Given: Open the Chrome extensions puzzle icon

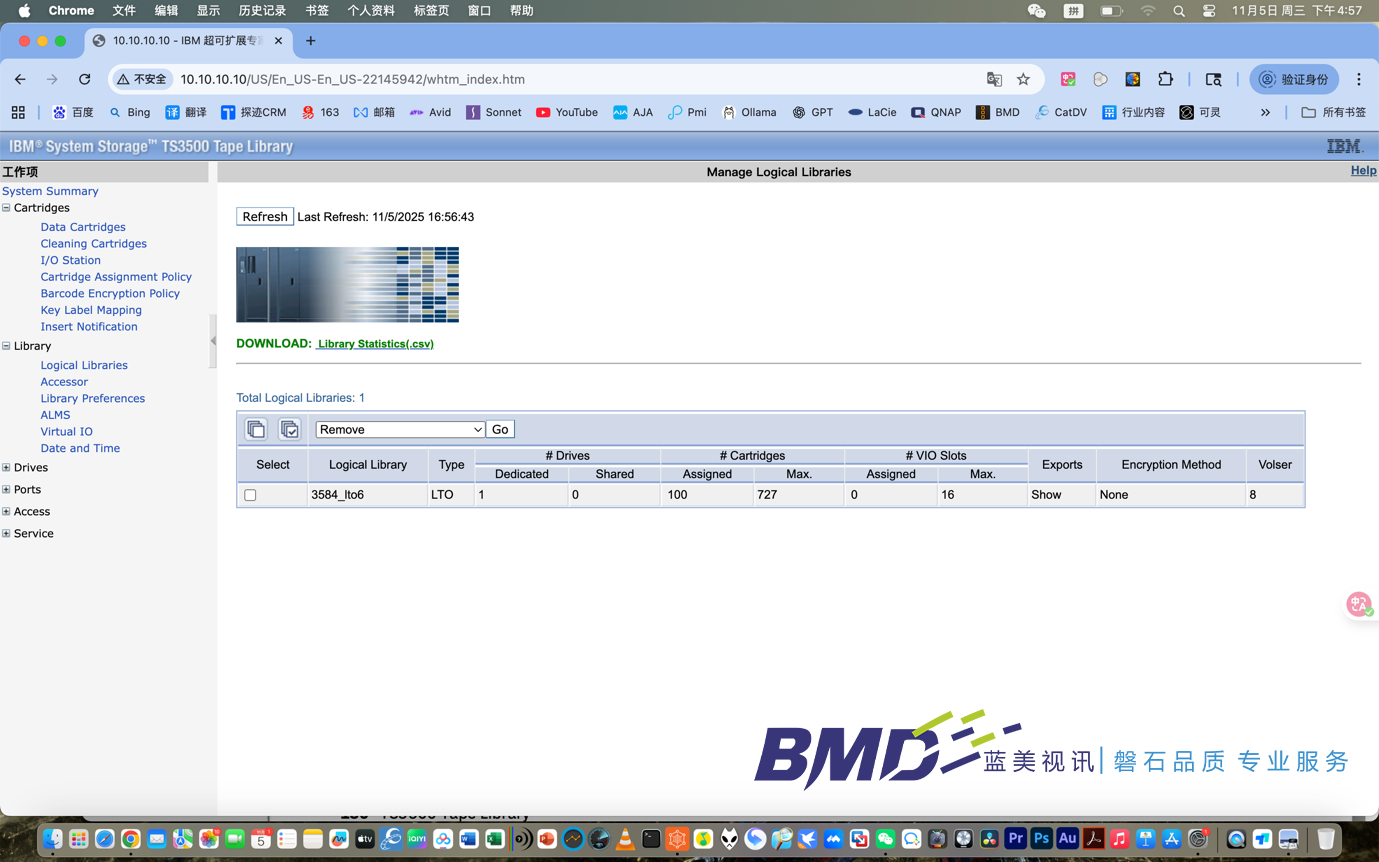Looking at the screenshot, I should pos(1165,79).
